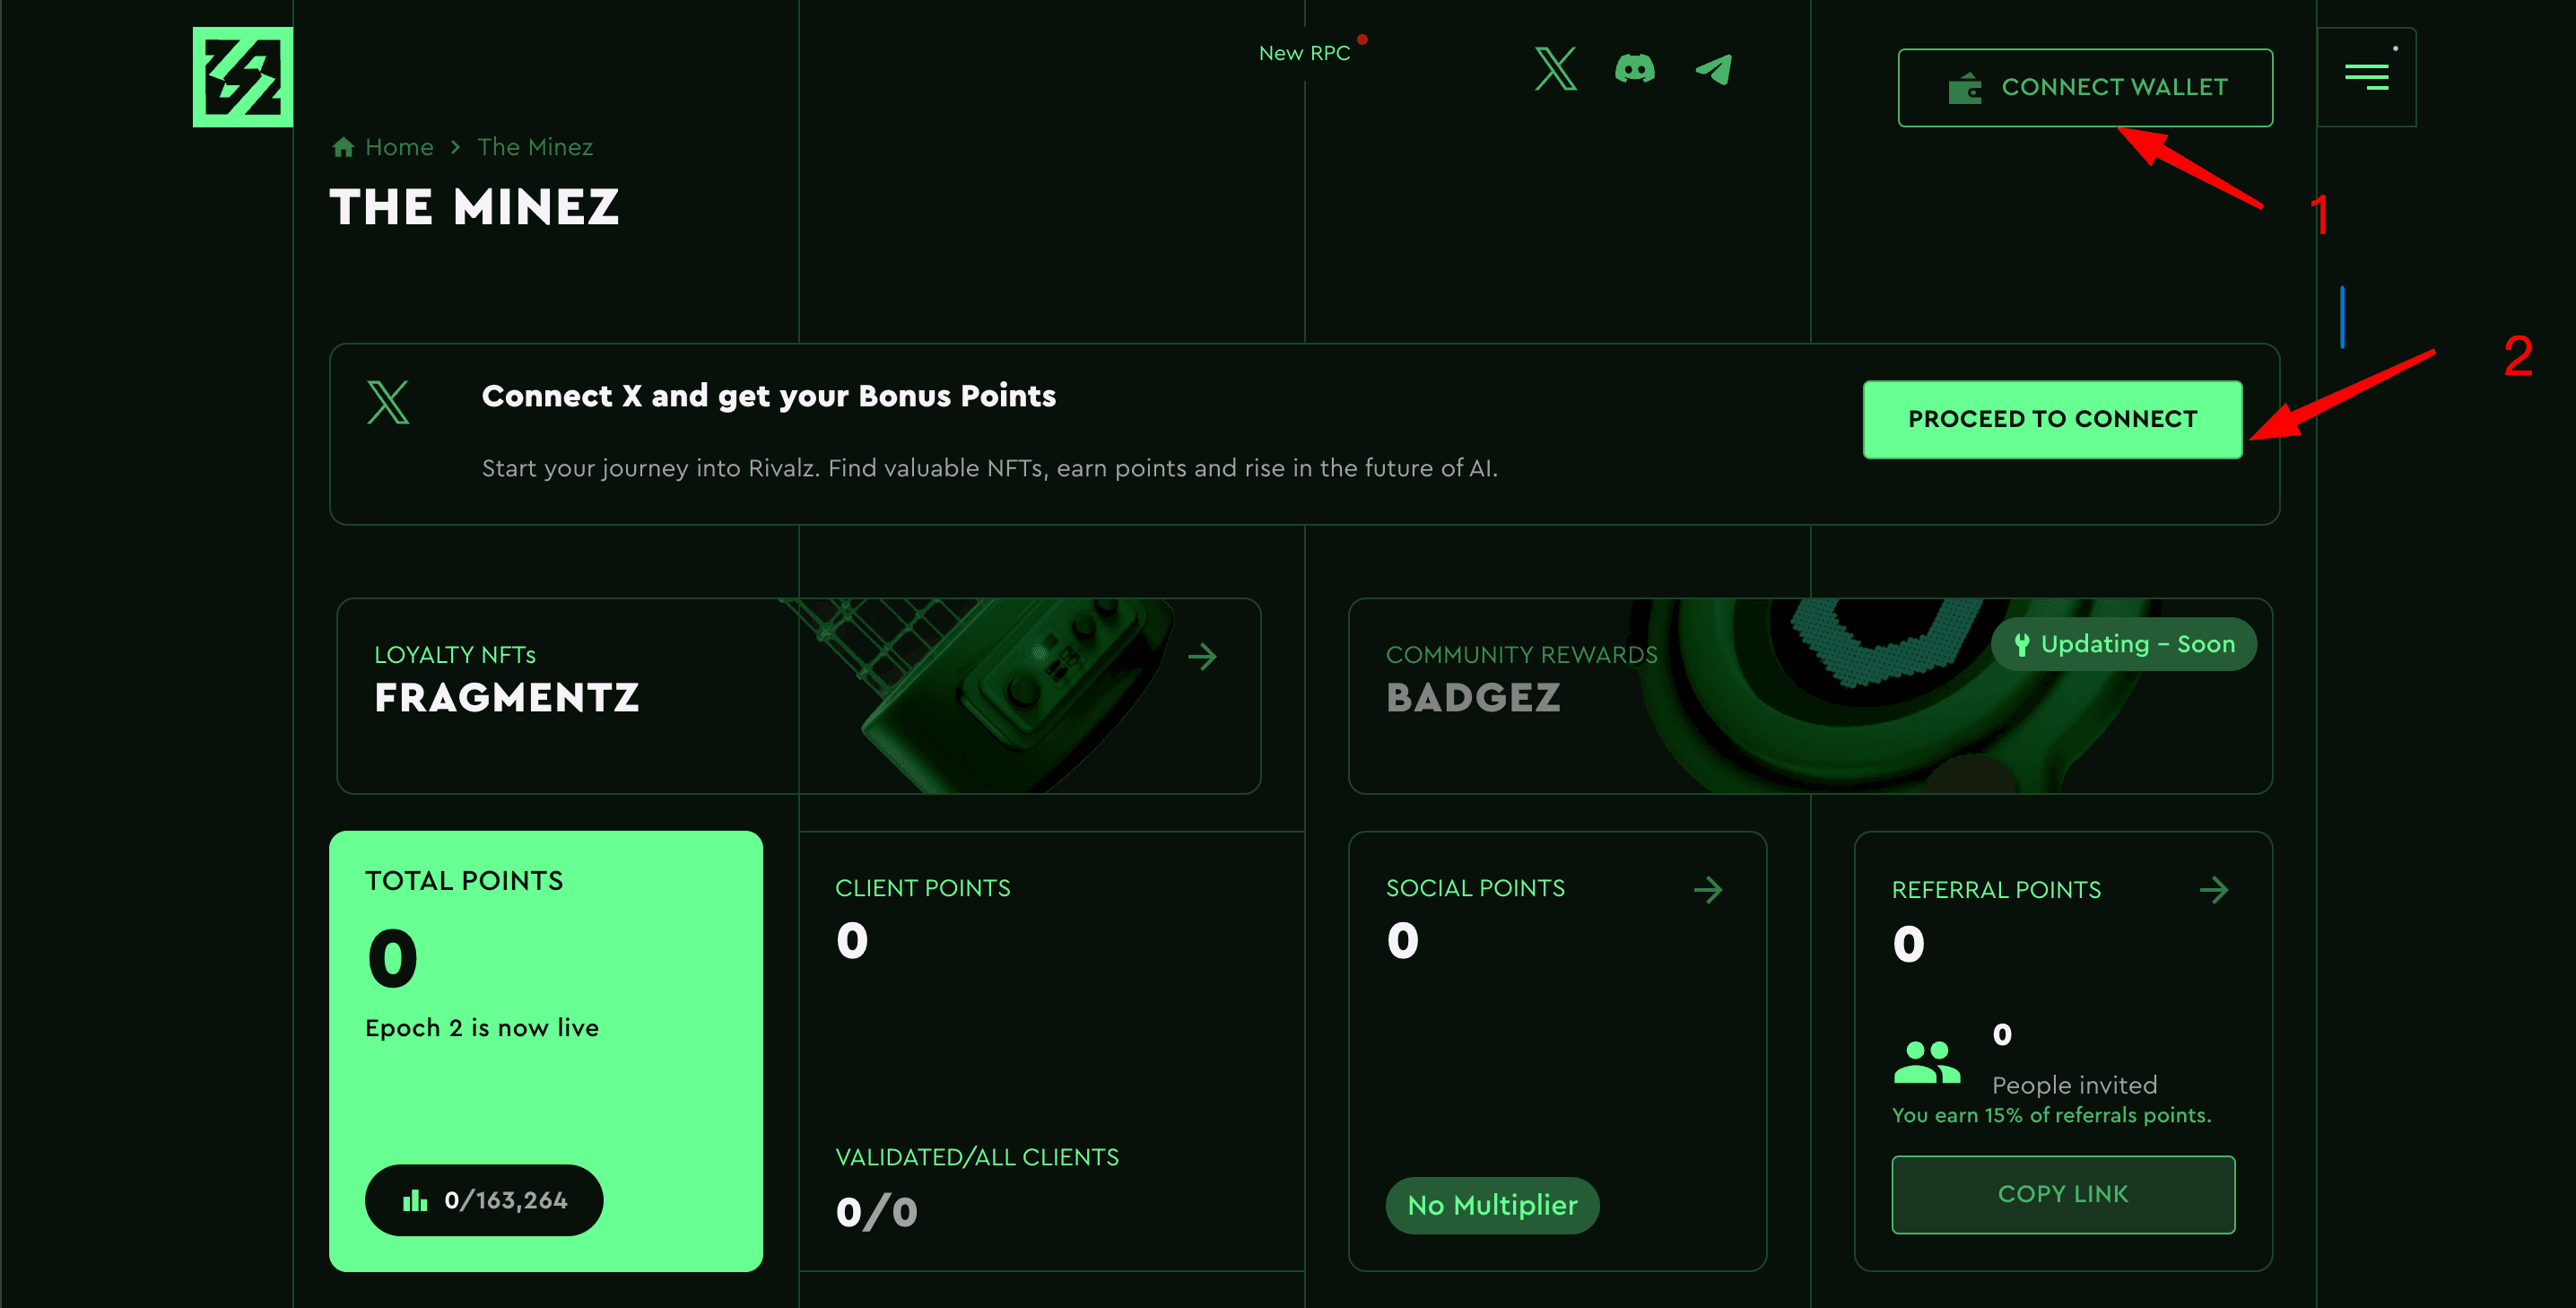2576x1308 pixels.
Task: Click the Proceed to Connect button
Action: coord(2052,419)
